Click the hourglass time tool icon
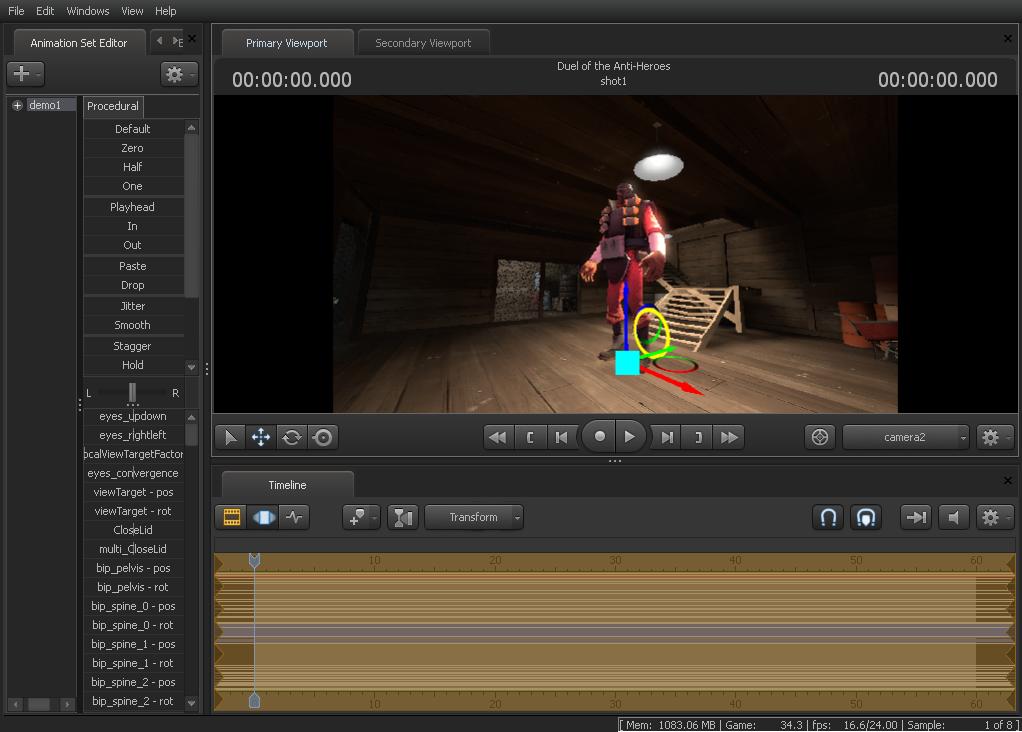Viewport: 1022px width, 732px height. [x=402, y=517]
